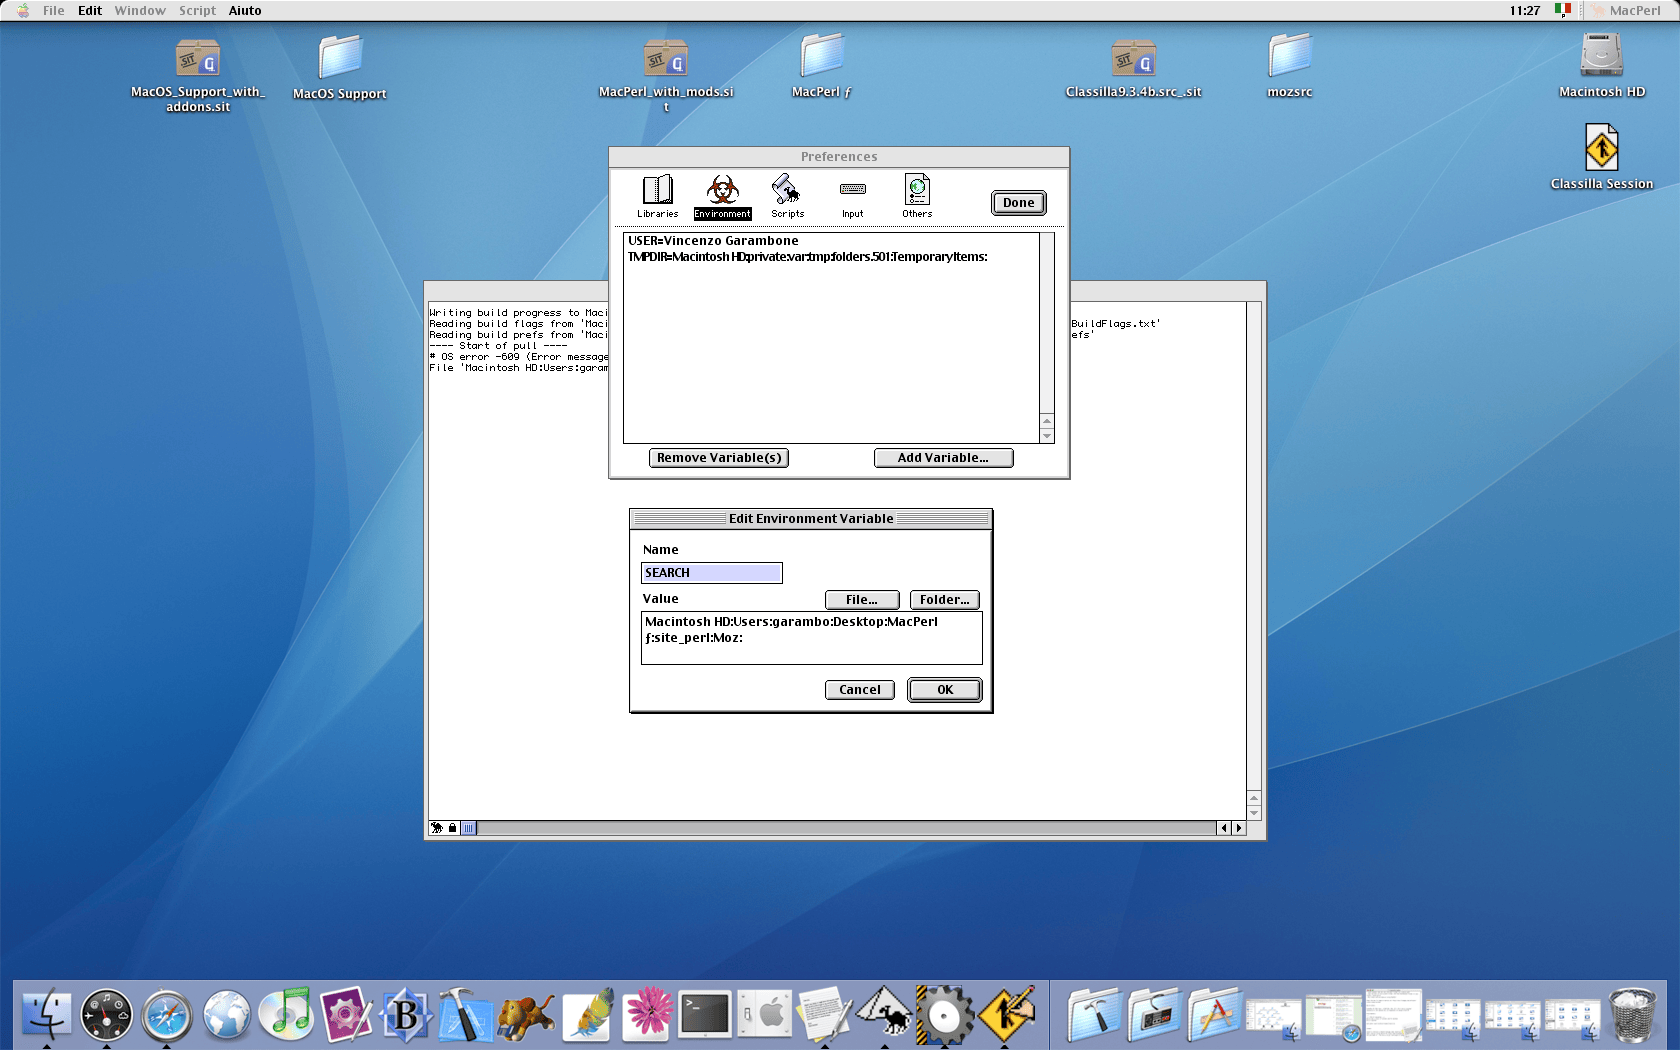Image resolution: width=1680 pixels, height=1050 pixels.
Task: Open the Apple menu
Action: (22, 11)
